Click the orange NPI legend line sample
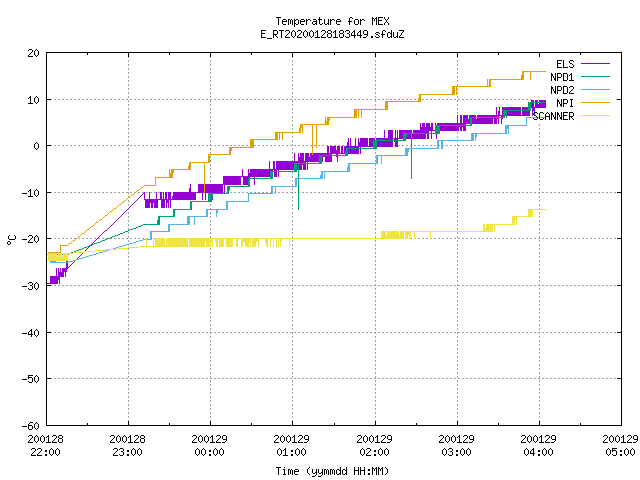The image size is (640, 480). click(x=595, y=102)
